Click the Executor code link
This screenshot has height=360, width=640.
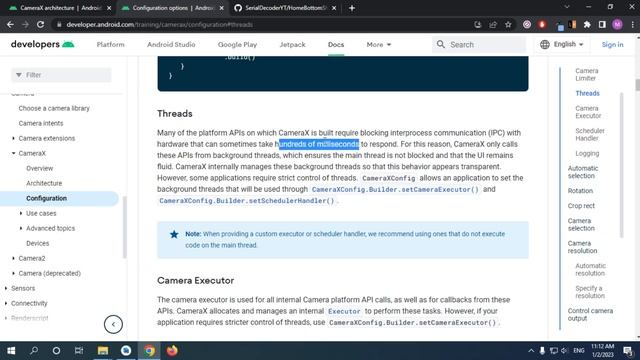pos(344,311)
